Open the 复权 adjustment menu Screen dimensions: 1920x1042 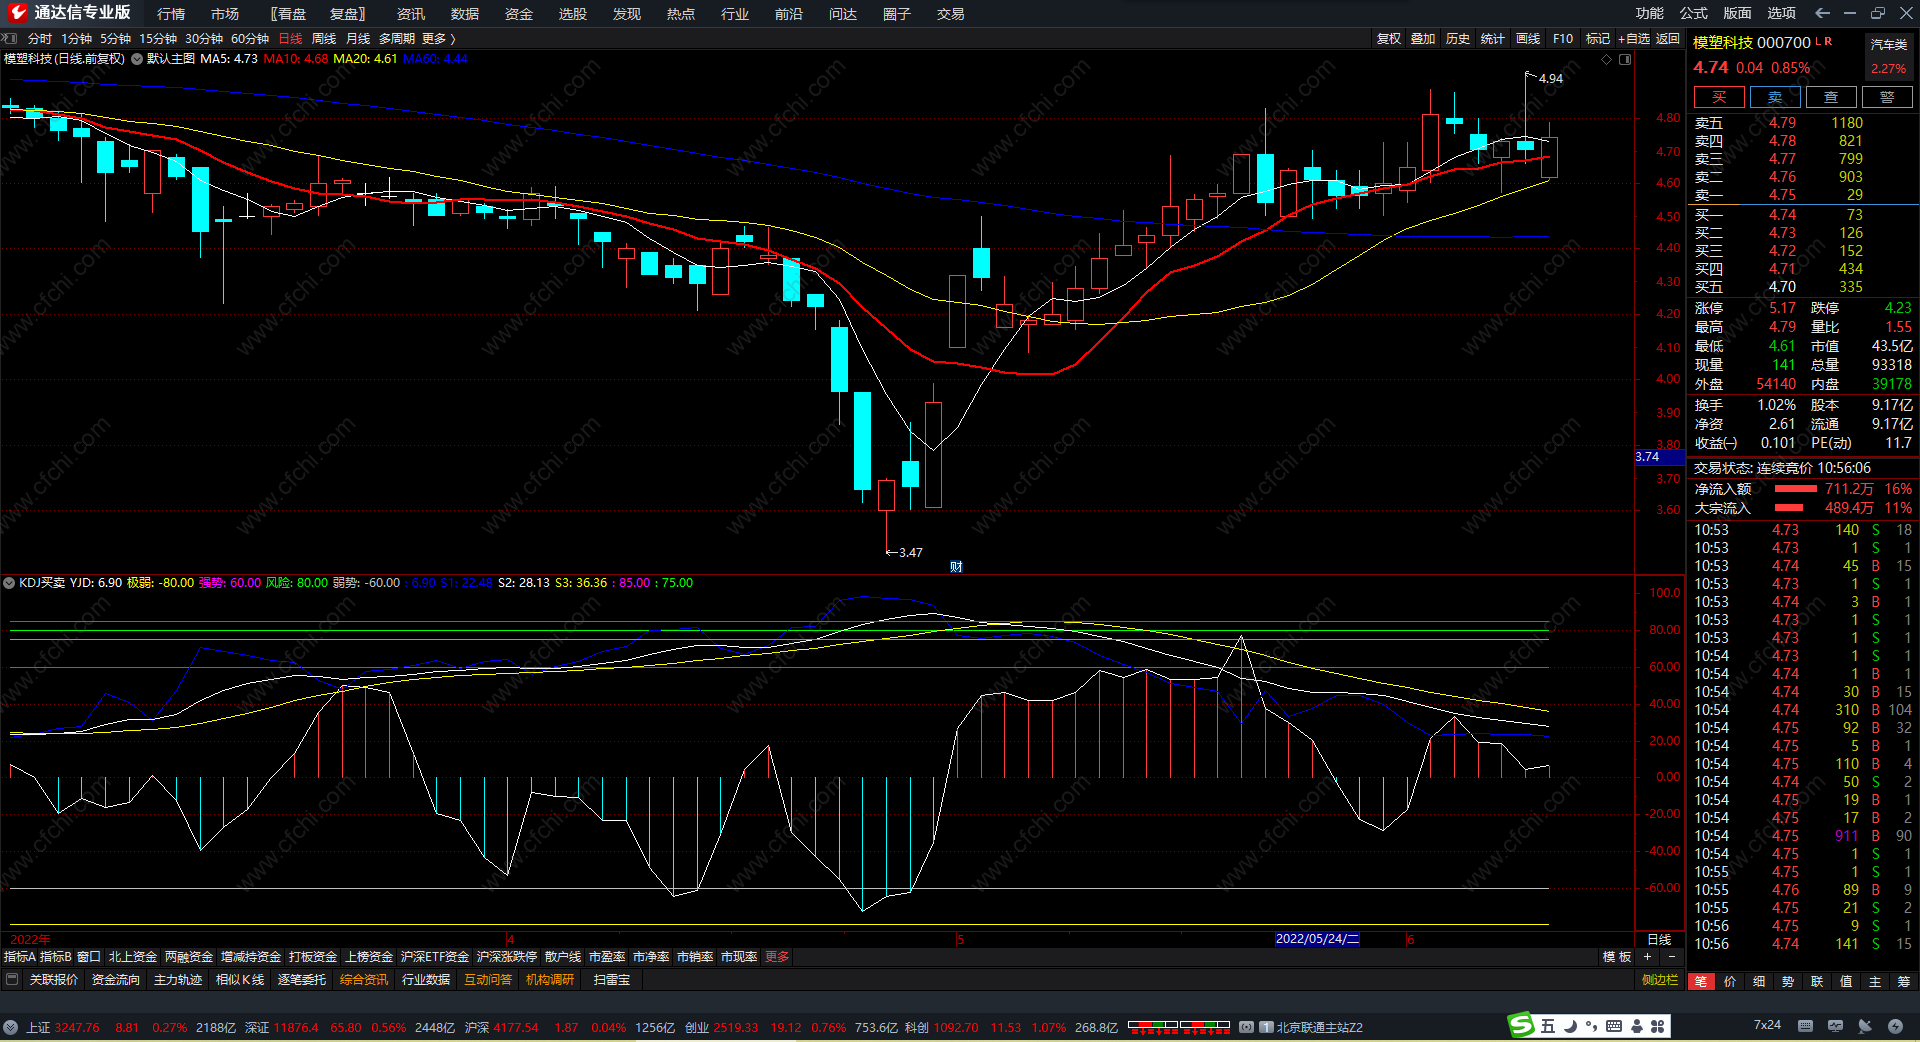[1389, 39]
